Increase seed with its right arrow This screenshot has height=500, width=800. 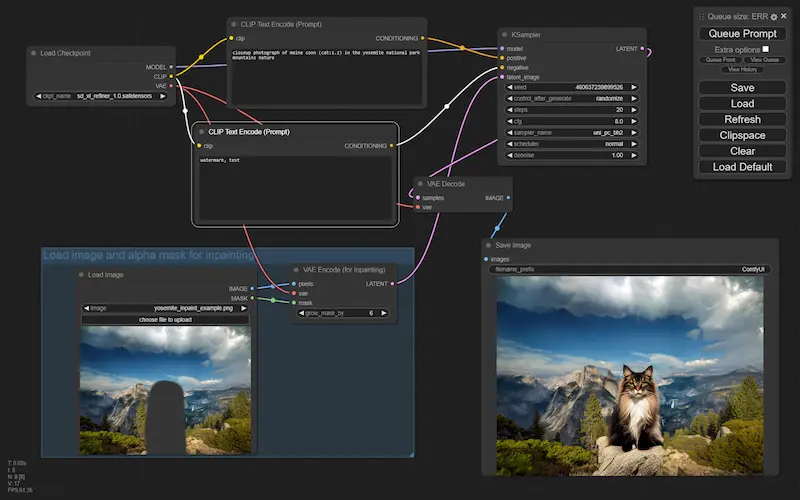[x=634, y=87]
